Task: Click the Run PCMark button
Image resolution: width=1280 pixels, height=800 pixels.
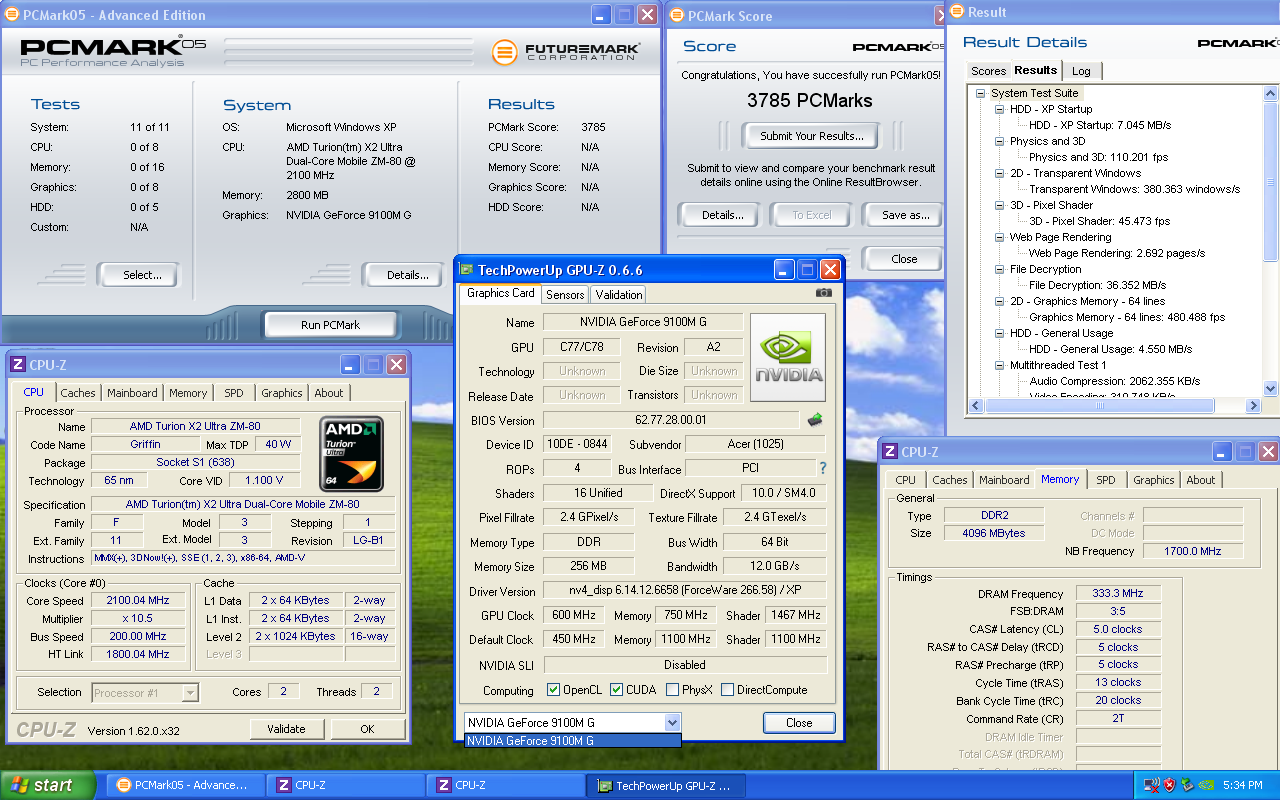Action: [330, 325]
